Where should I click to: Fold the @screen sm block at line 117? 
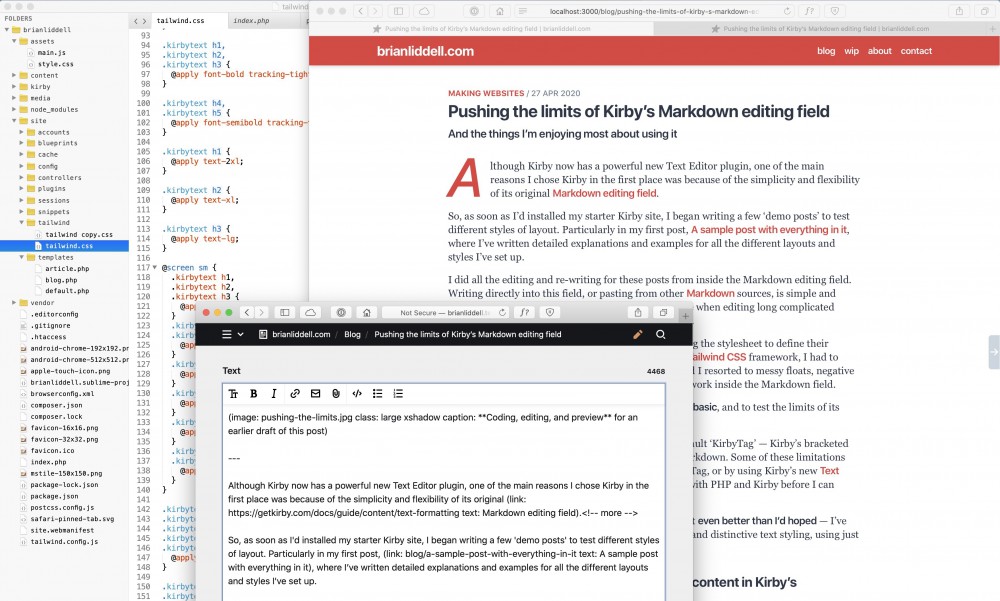point(154,268)
